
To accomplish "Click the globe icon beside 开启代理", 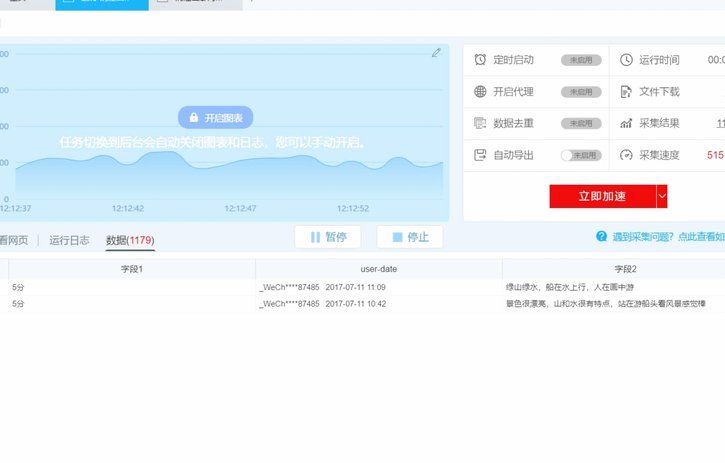I will coord(480,92).
